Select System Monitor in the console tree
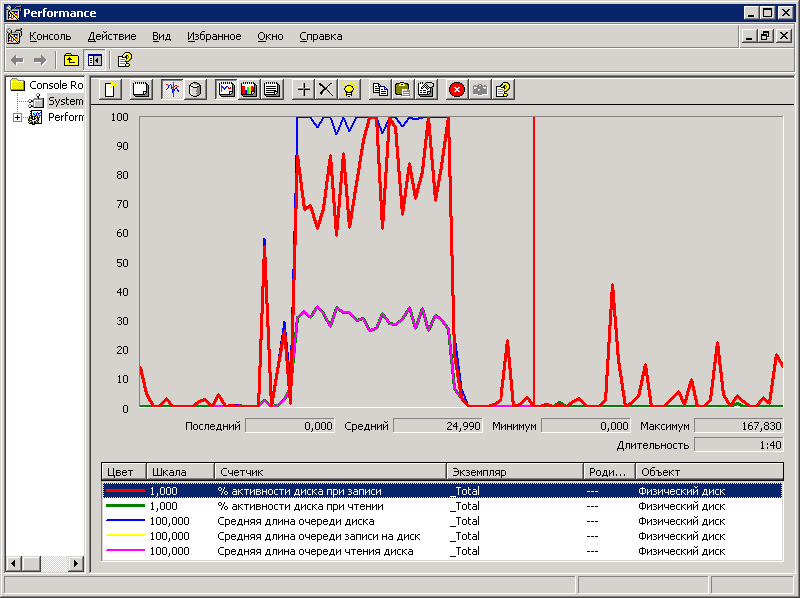 (65, 101)
